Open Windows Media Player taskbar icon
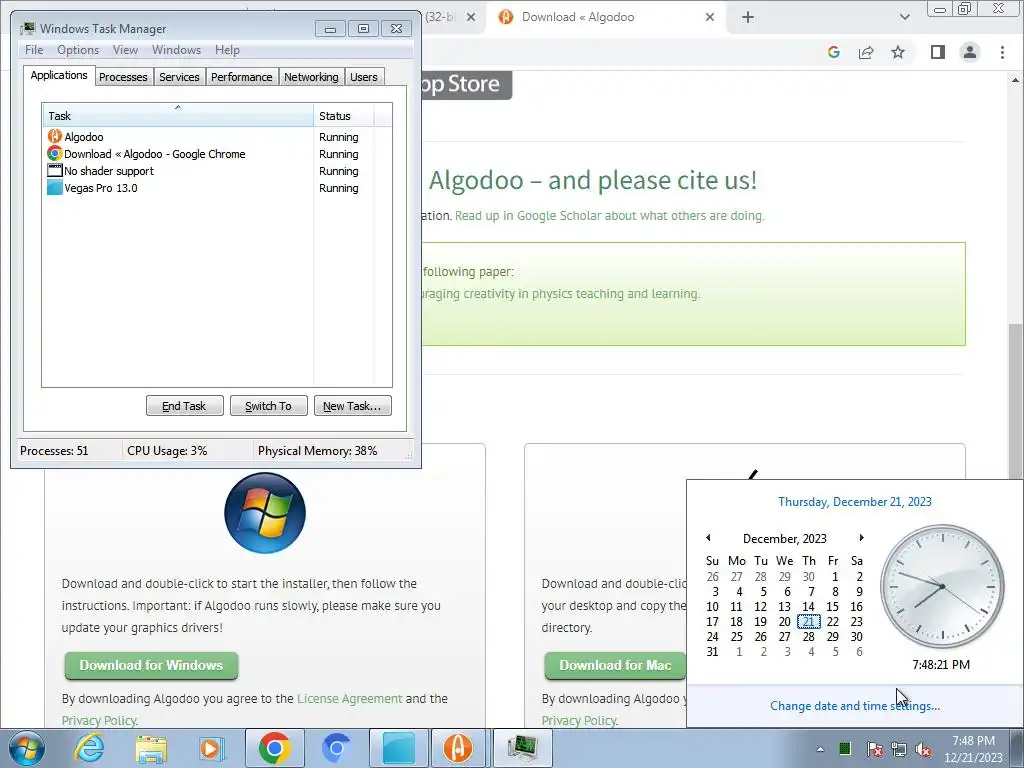The image size is (1024, 768). (x=212, y=748)
